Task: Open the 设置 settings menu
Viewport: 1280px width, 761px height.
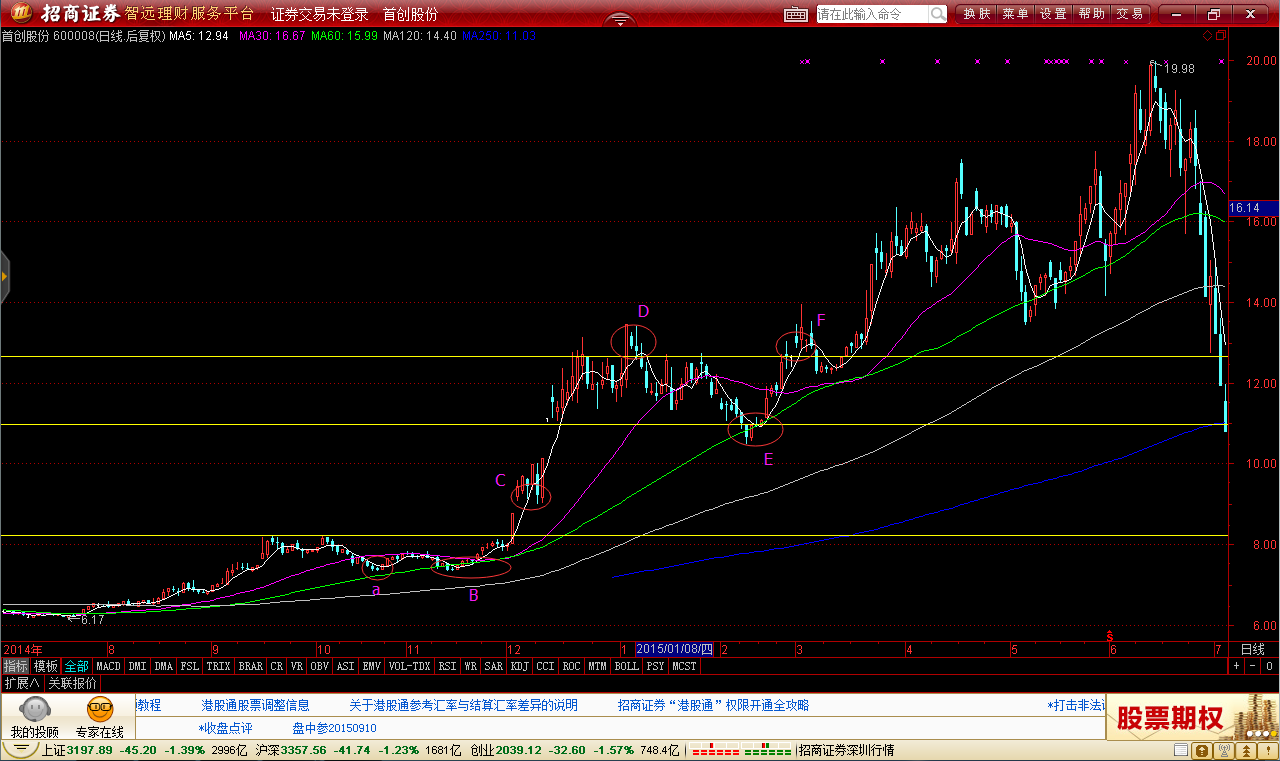Action: pyautogui.click(x=1053, y=14)
